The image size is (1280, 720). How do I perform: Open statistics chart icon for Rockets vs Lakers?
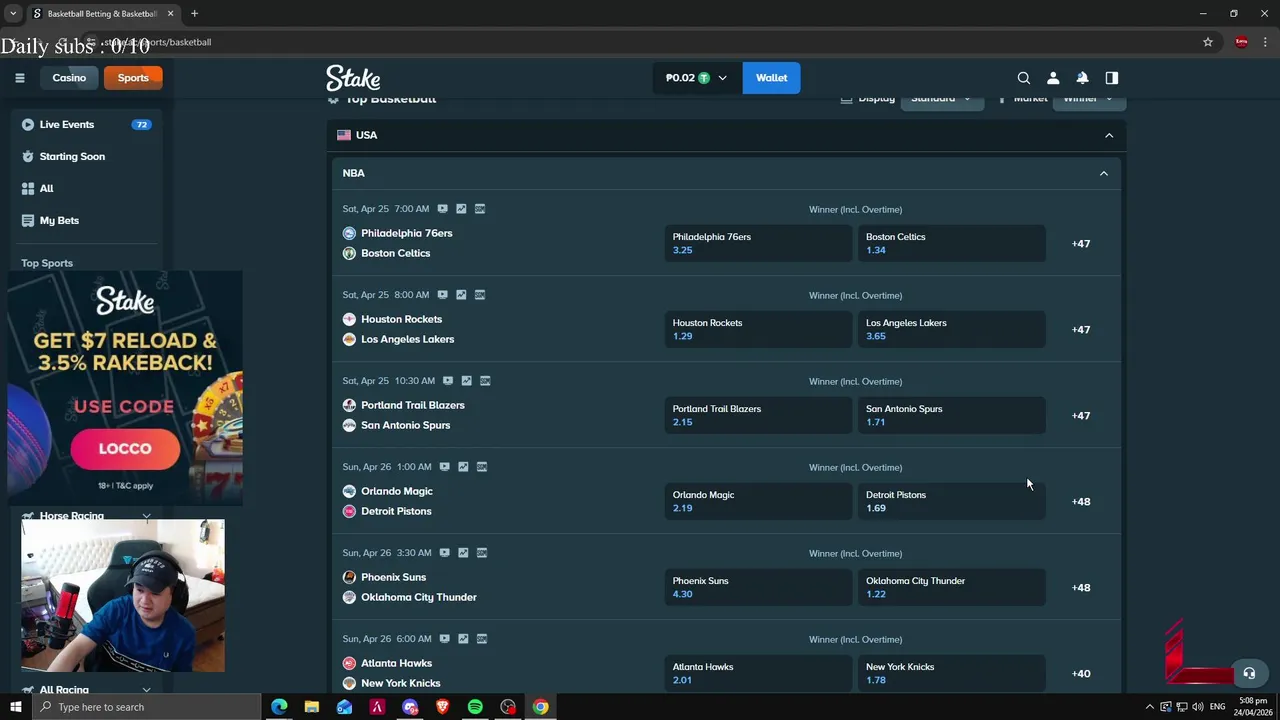(x=461, y=295)
